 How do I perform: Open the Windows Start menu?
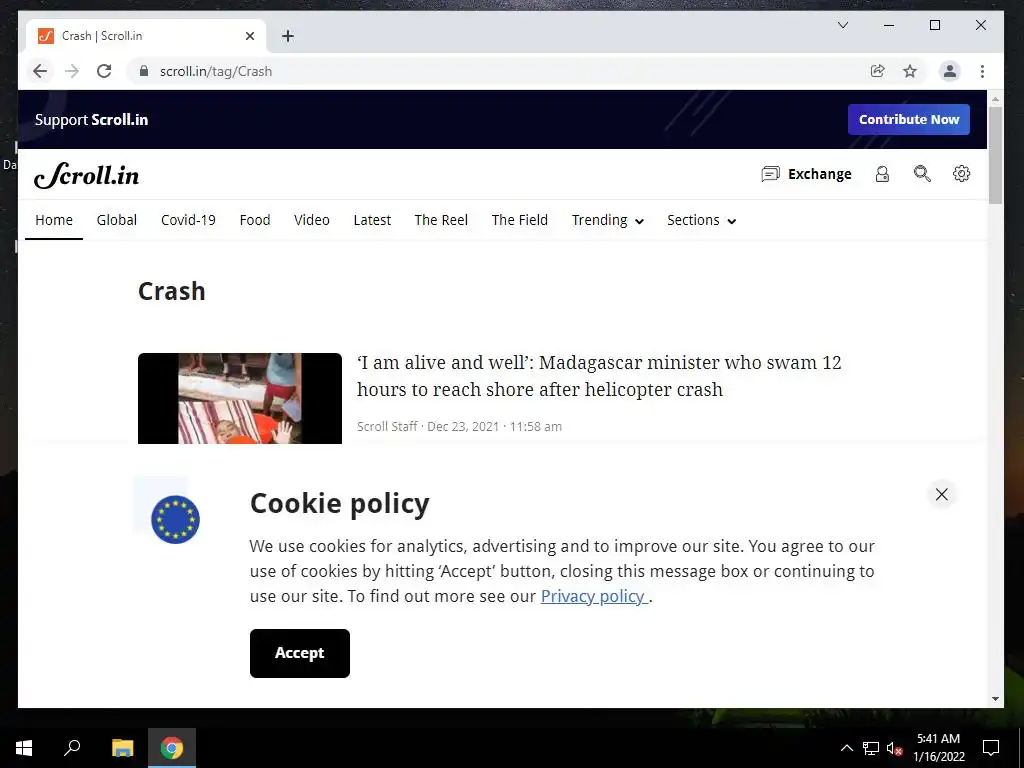point(24,748)
